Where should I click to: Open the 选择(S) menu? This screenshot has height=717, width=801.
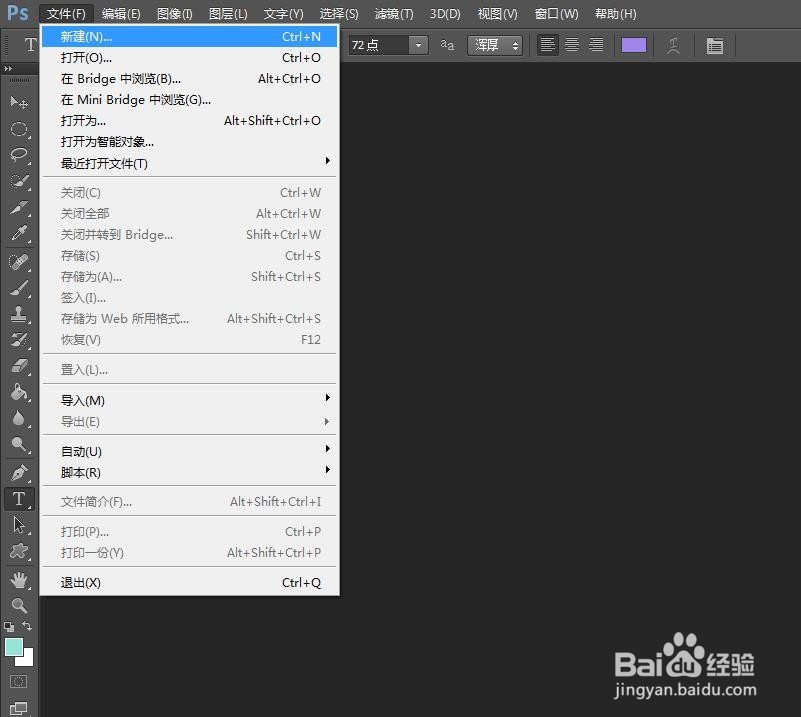pyautogui.click(x=339, y=14)
